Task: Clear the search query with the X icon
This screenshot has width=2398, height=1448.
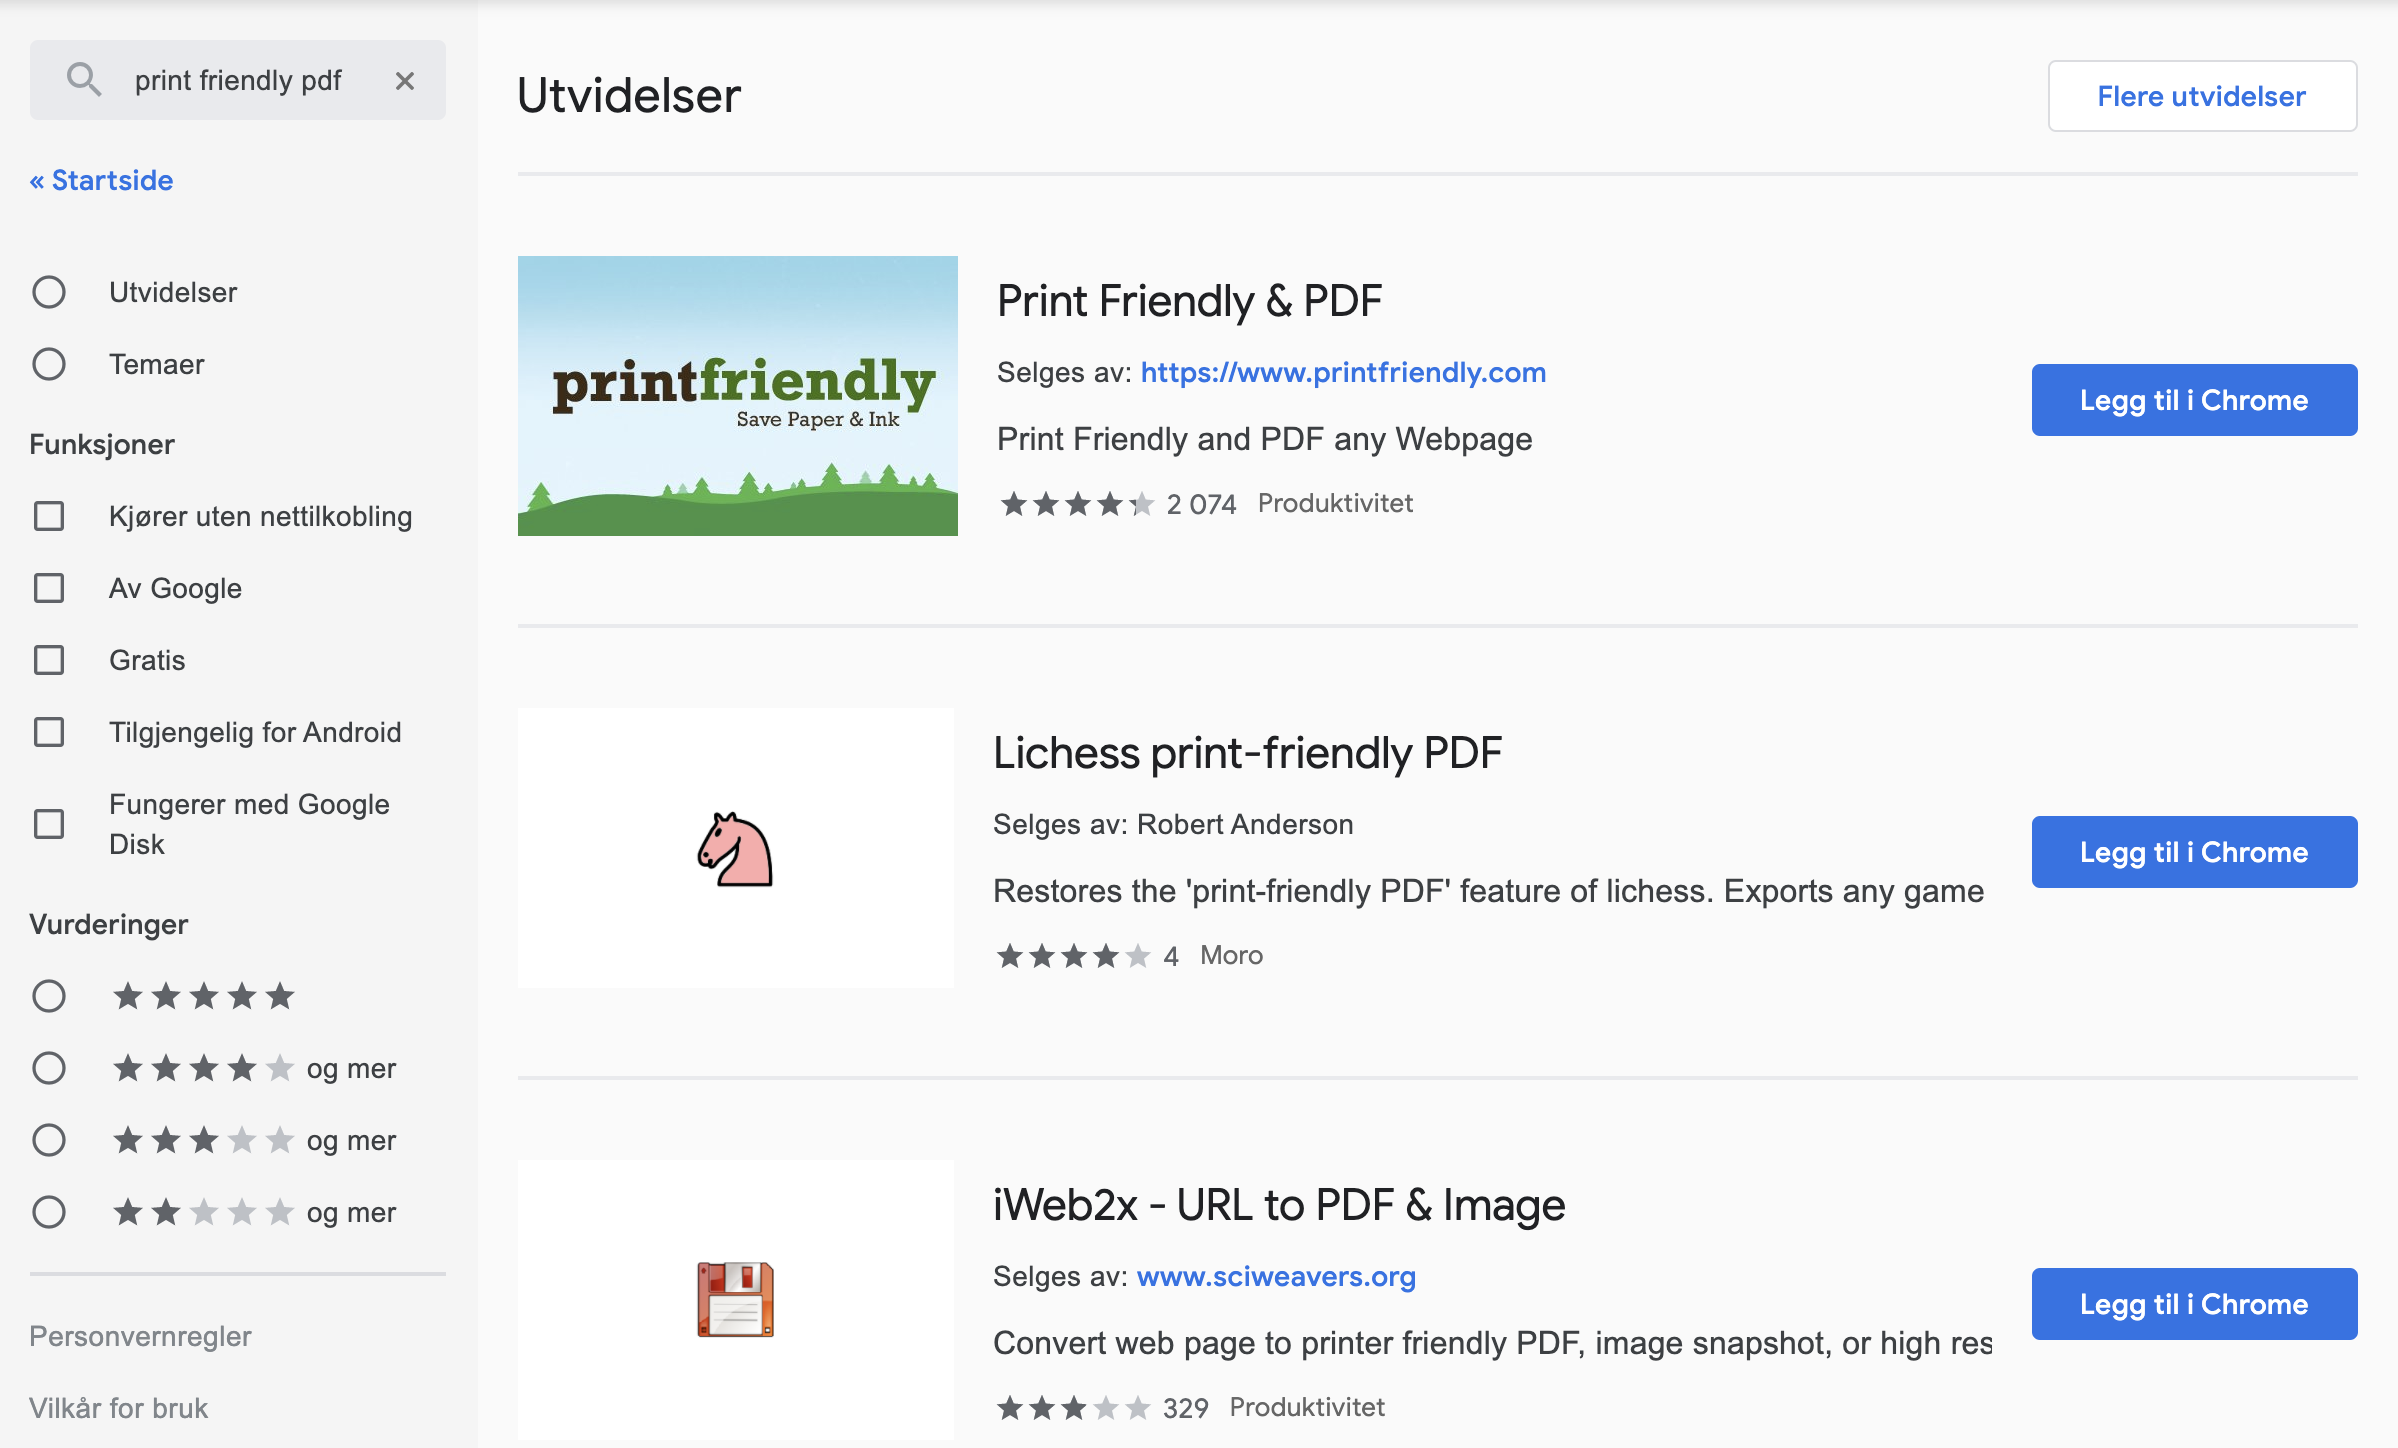Action: (x=405, y=80)
